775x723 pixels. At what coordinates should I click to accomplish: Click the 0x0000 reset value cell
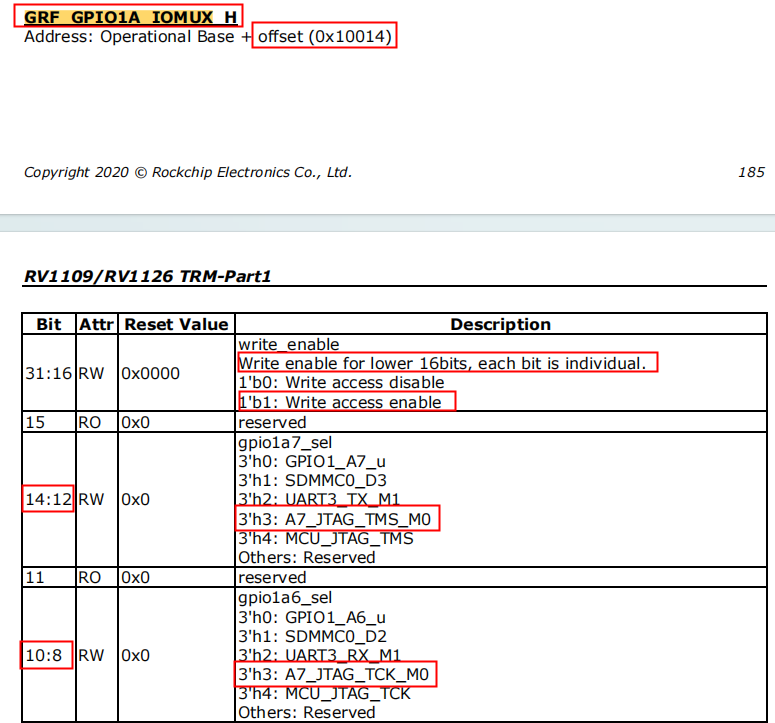(150, 373)
